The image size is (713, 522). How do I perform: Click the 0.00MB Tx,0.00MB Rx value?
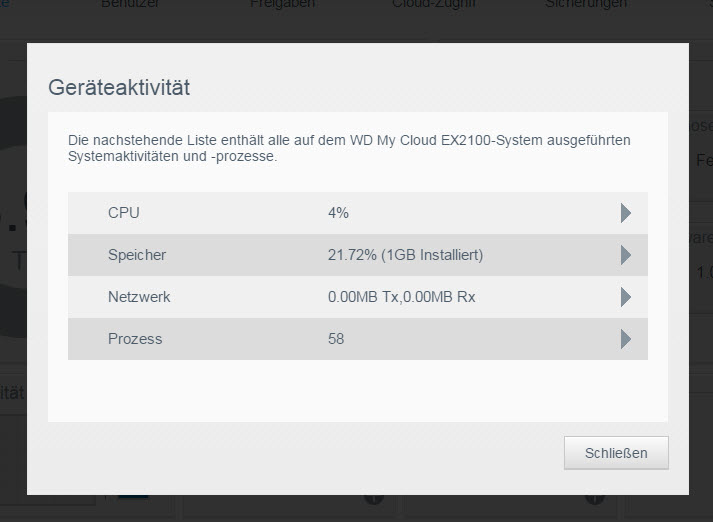402,297
